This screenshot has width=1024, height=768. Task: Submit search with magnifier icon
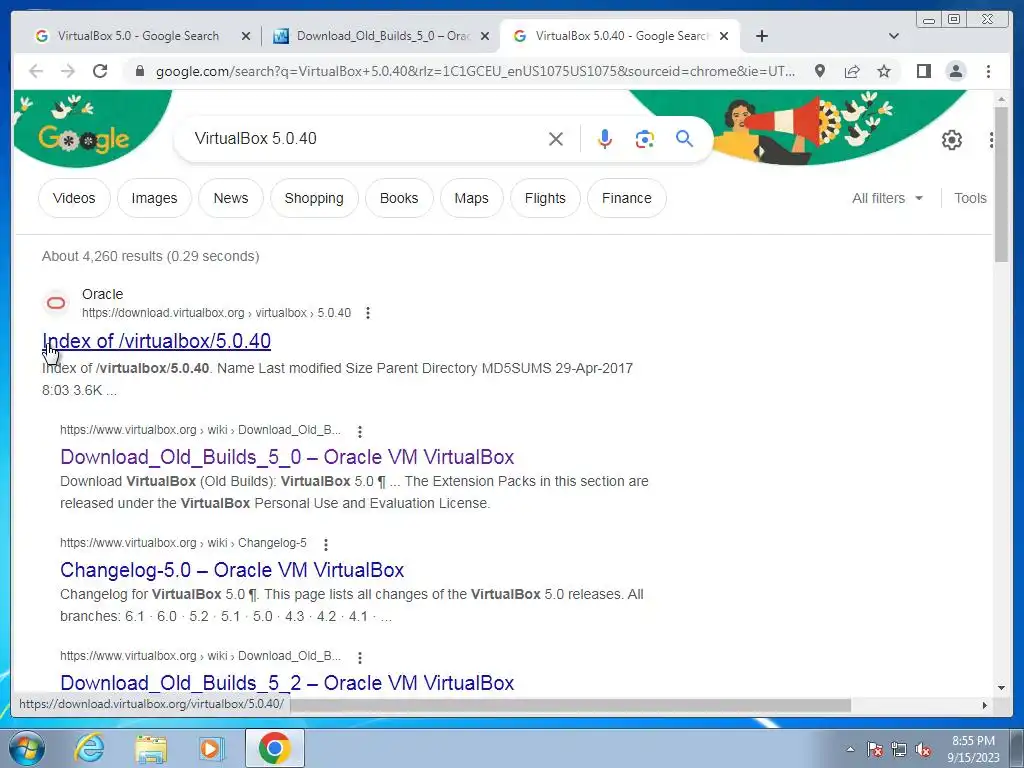pos(684,138)
